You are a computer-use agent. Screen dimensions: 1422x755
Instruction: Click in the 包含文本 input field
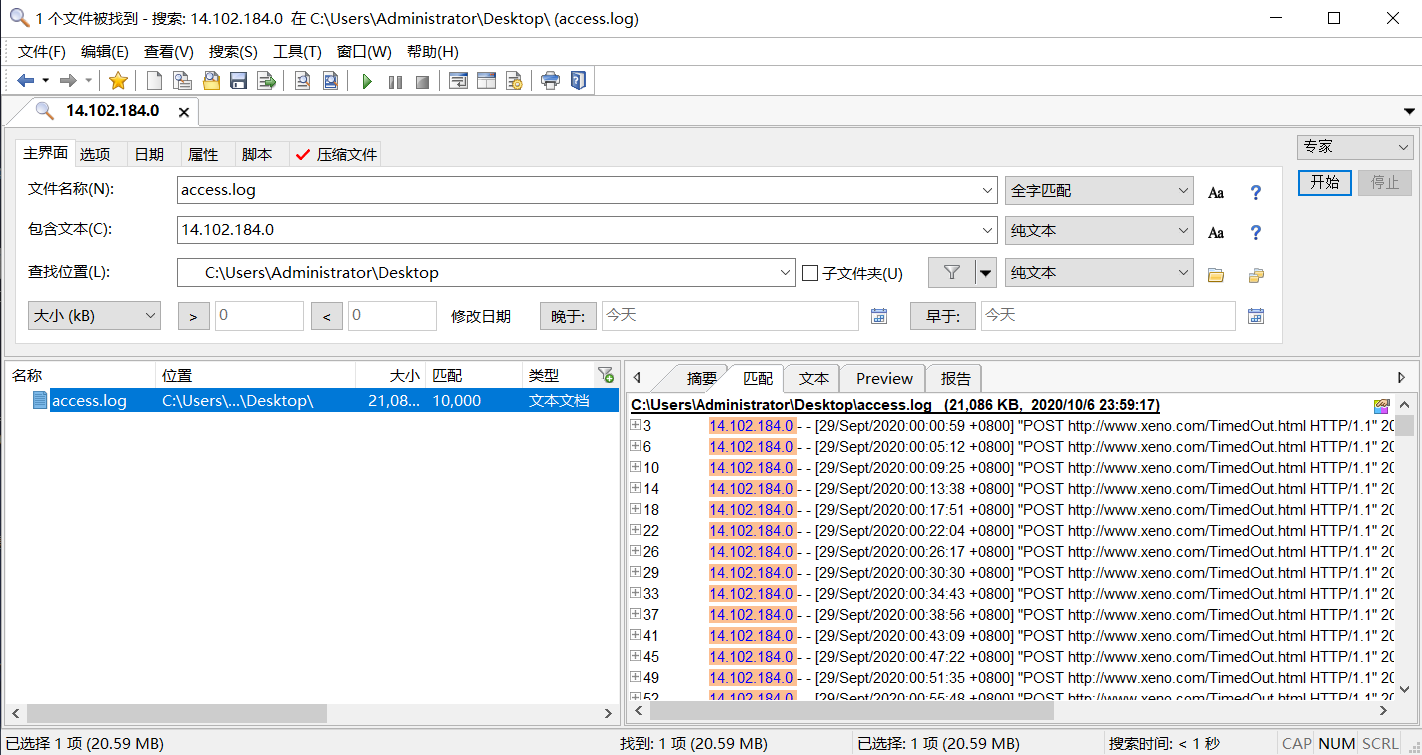pos(586,230)
